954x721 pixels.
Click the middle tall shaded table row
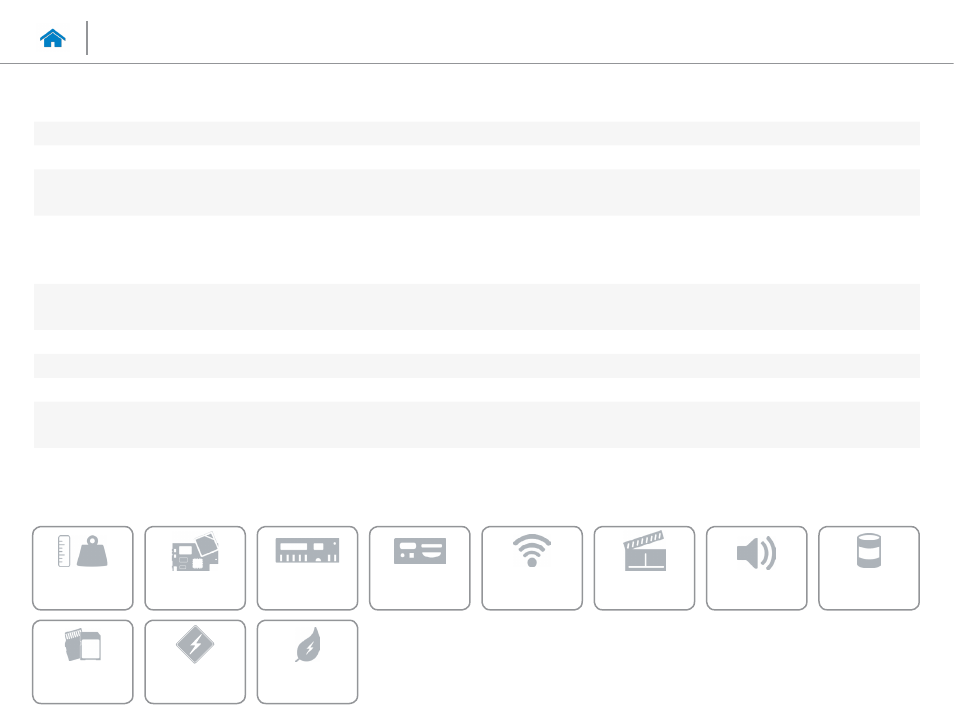476,307
